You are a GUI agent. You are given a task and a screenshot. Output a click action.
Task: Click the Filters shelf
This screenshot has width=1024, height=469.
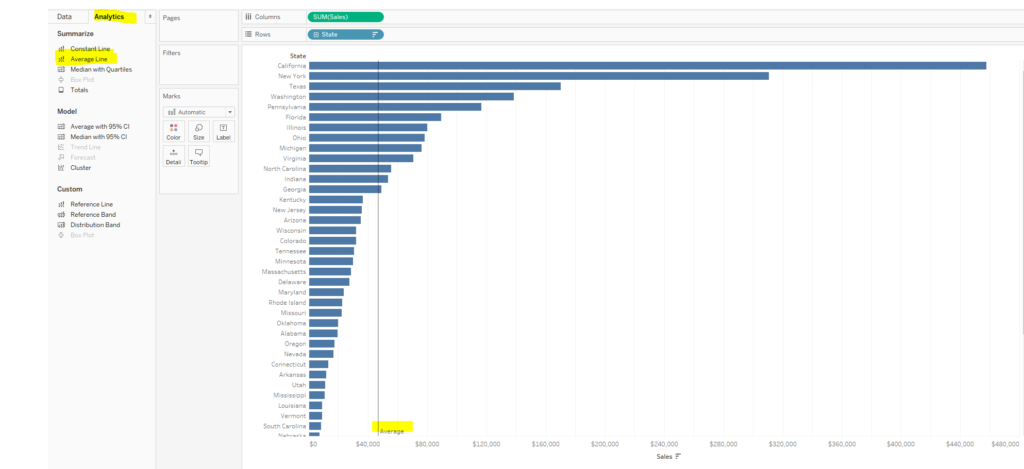[199, 65]
